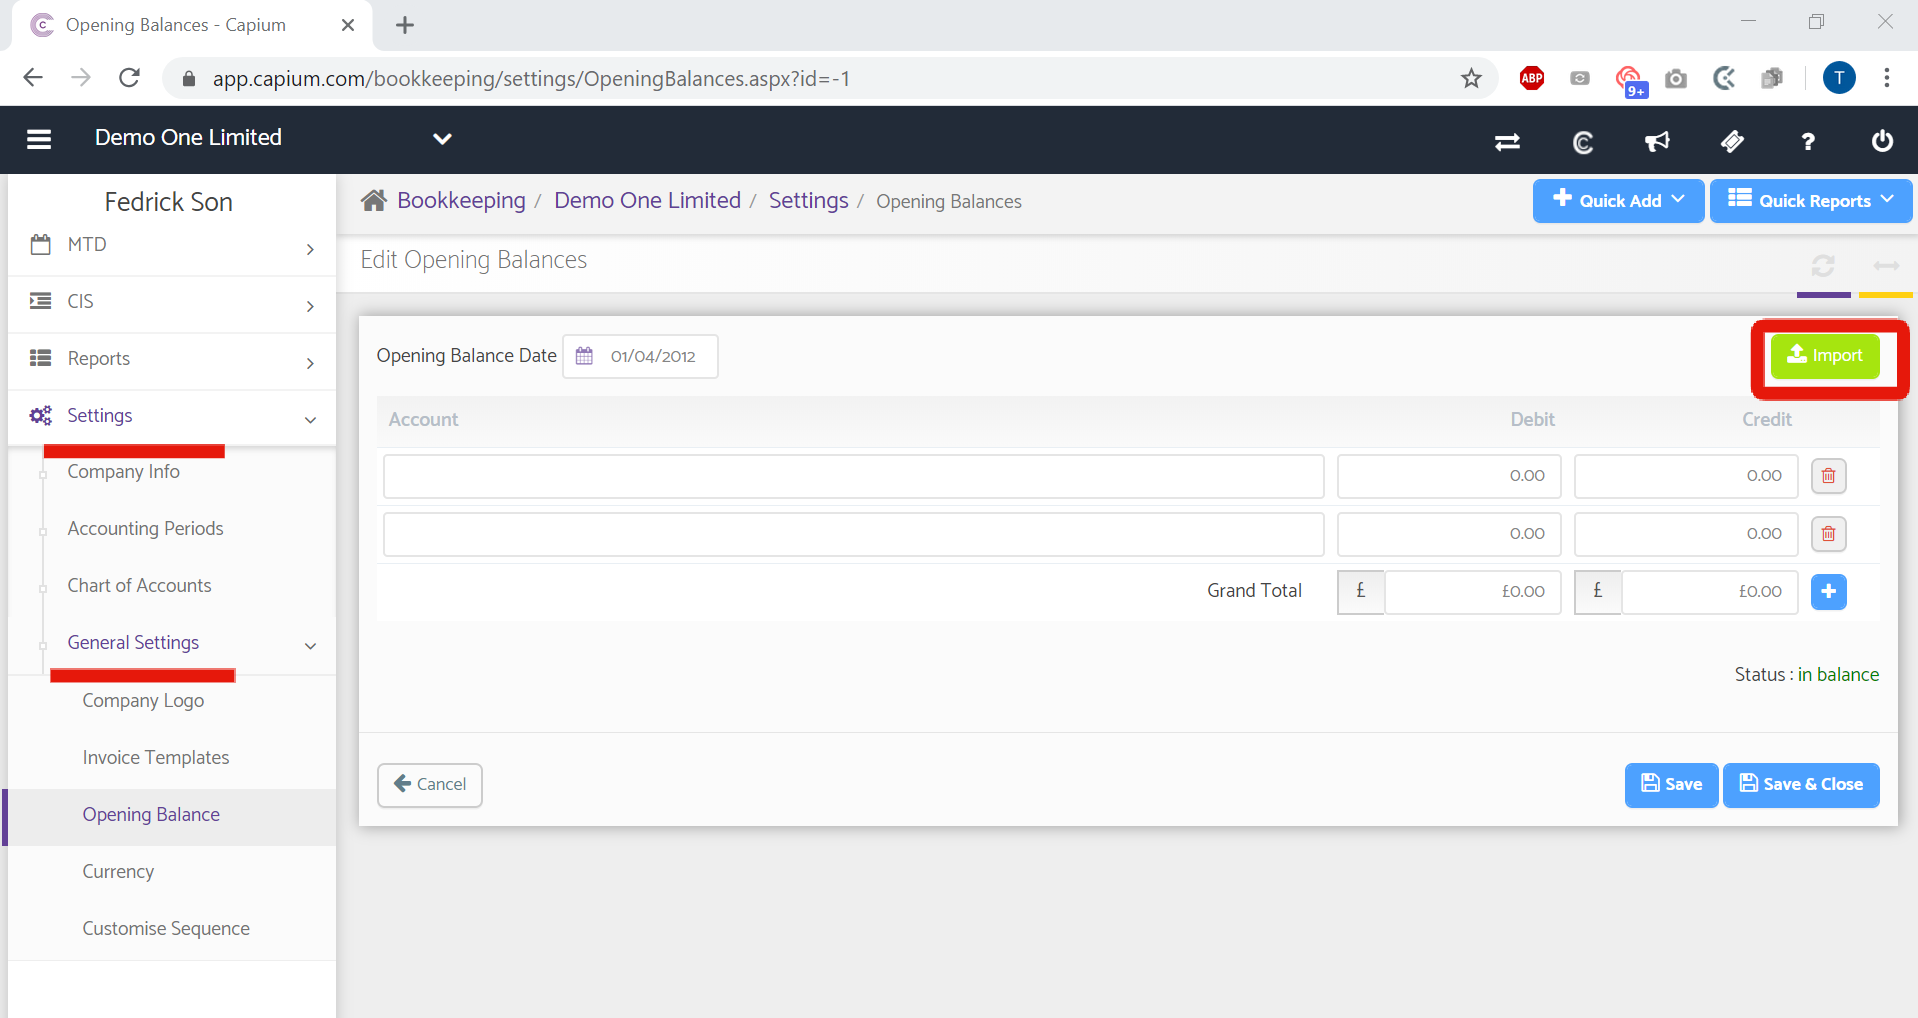Screen dimensions: 1918x1018
Task: Open Invoice Templates settings
Action: point(155,758)
